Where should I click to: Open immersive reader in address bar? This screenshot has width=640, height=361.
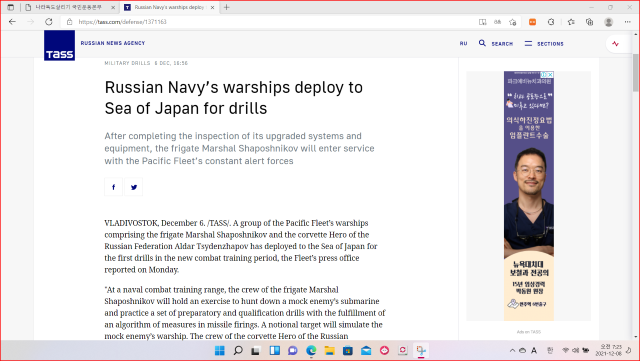coord(482,22)
